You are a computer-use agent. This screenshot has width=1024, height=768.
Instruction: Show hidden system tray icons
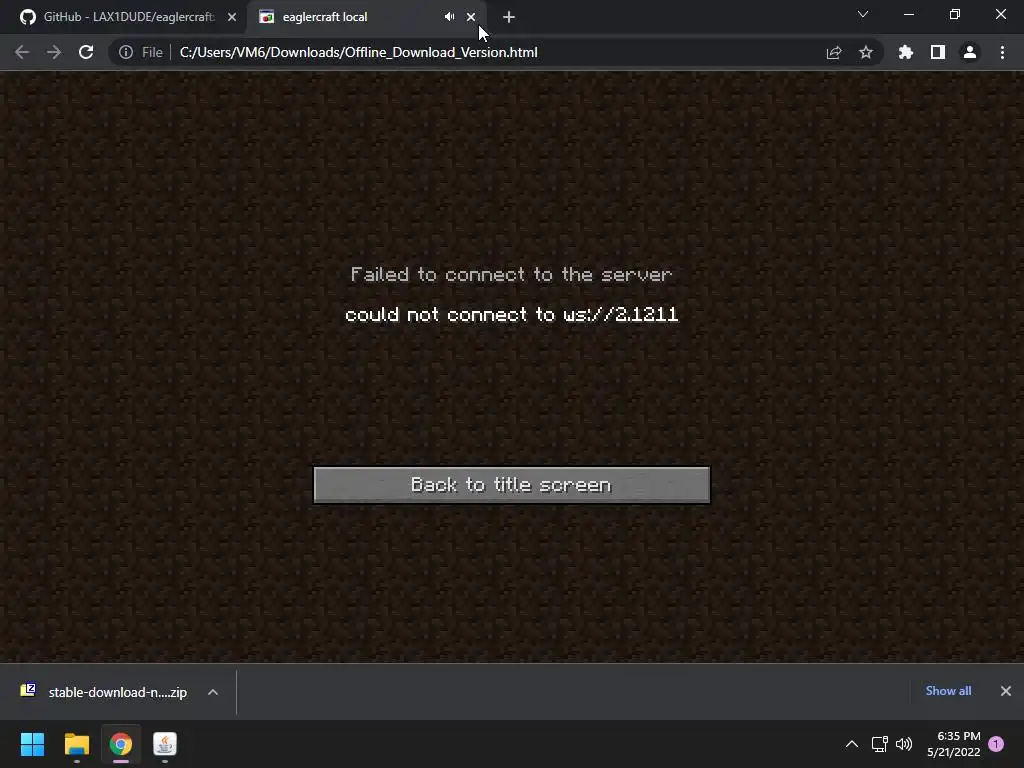(852, 744)
